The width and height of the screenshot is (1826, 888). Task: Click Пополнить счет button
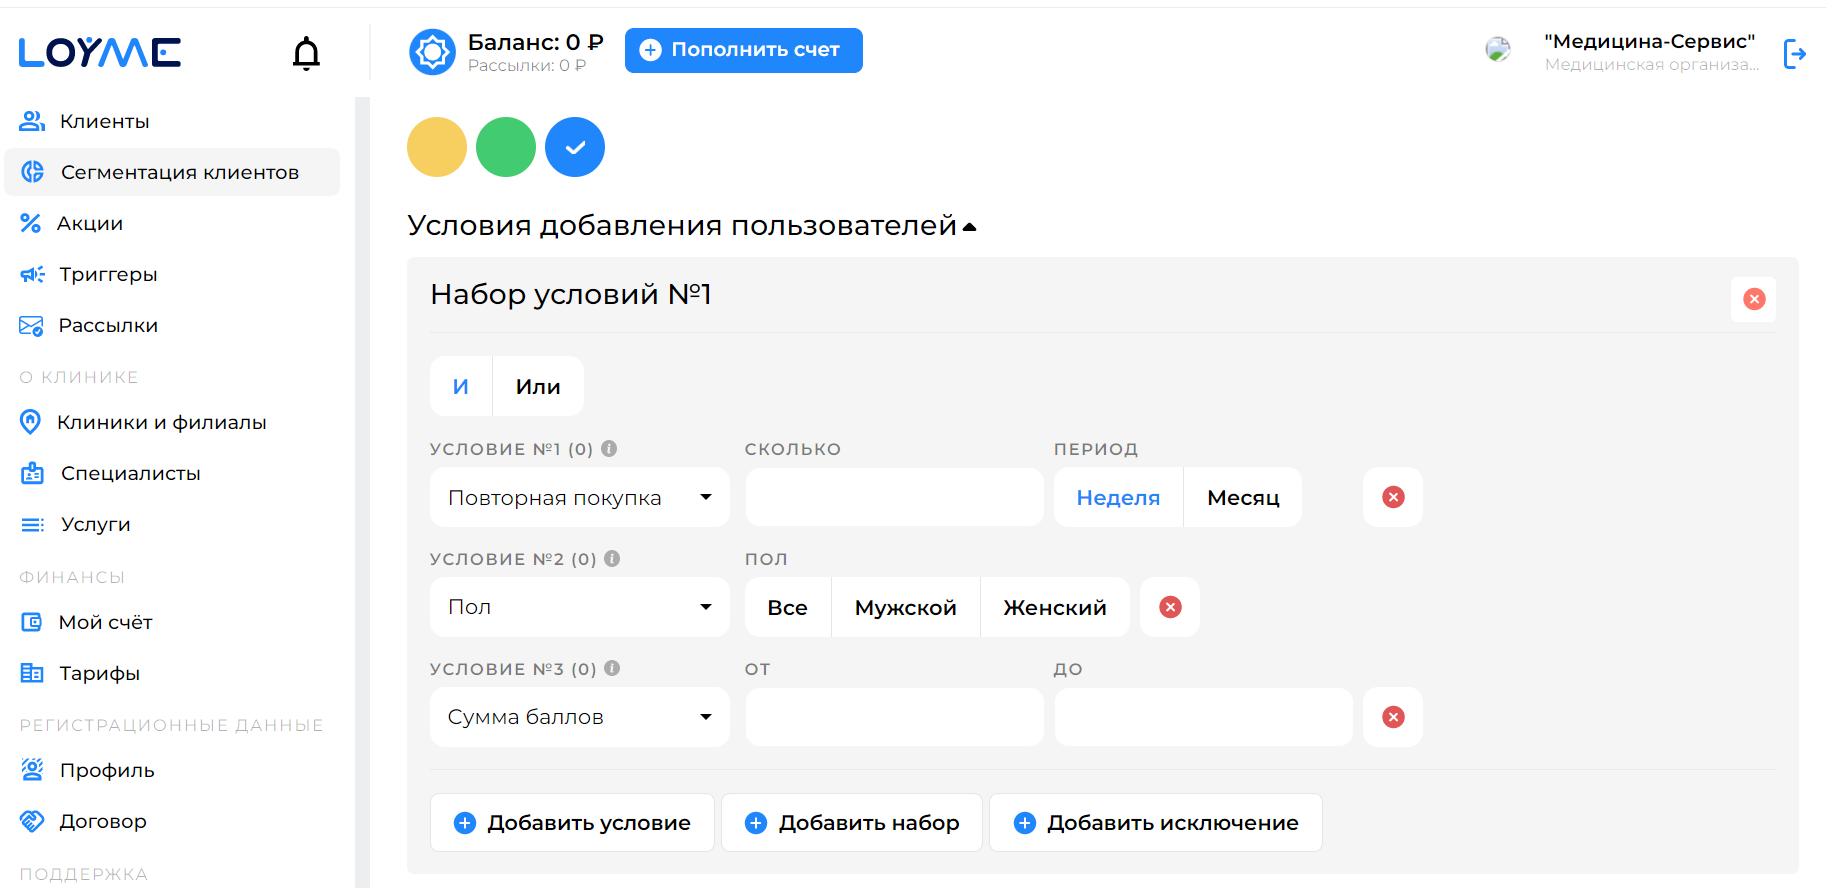[x=744, y=50]
